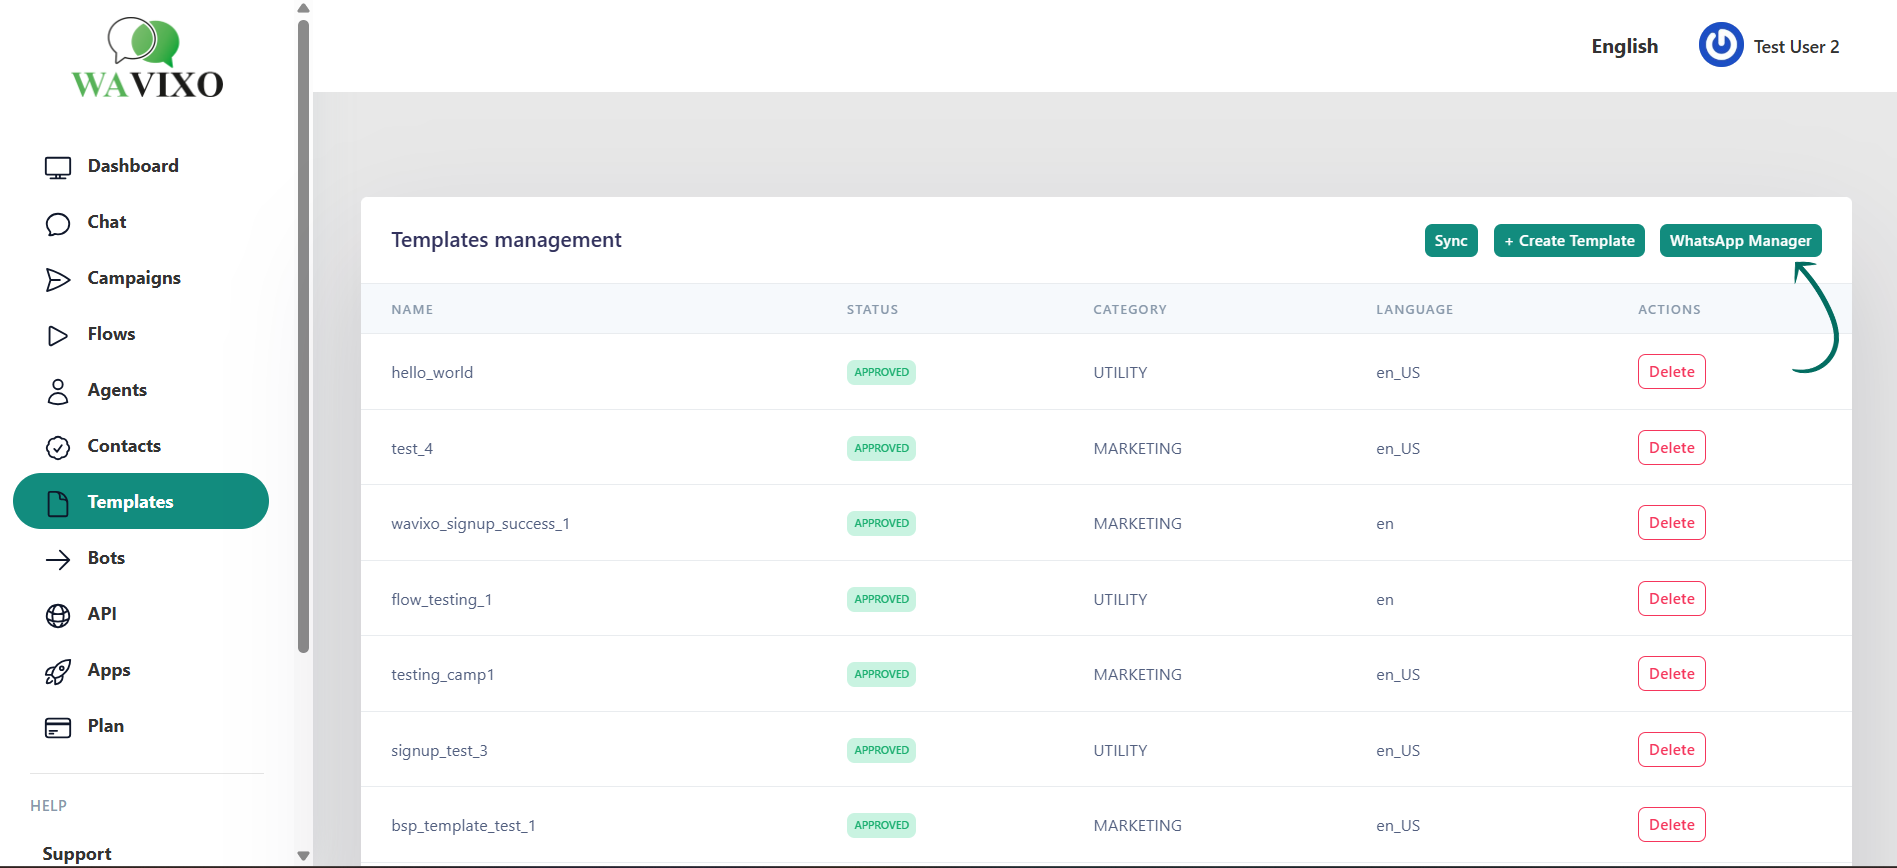Open the English language selector

pos(1624,46)
